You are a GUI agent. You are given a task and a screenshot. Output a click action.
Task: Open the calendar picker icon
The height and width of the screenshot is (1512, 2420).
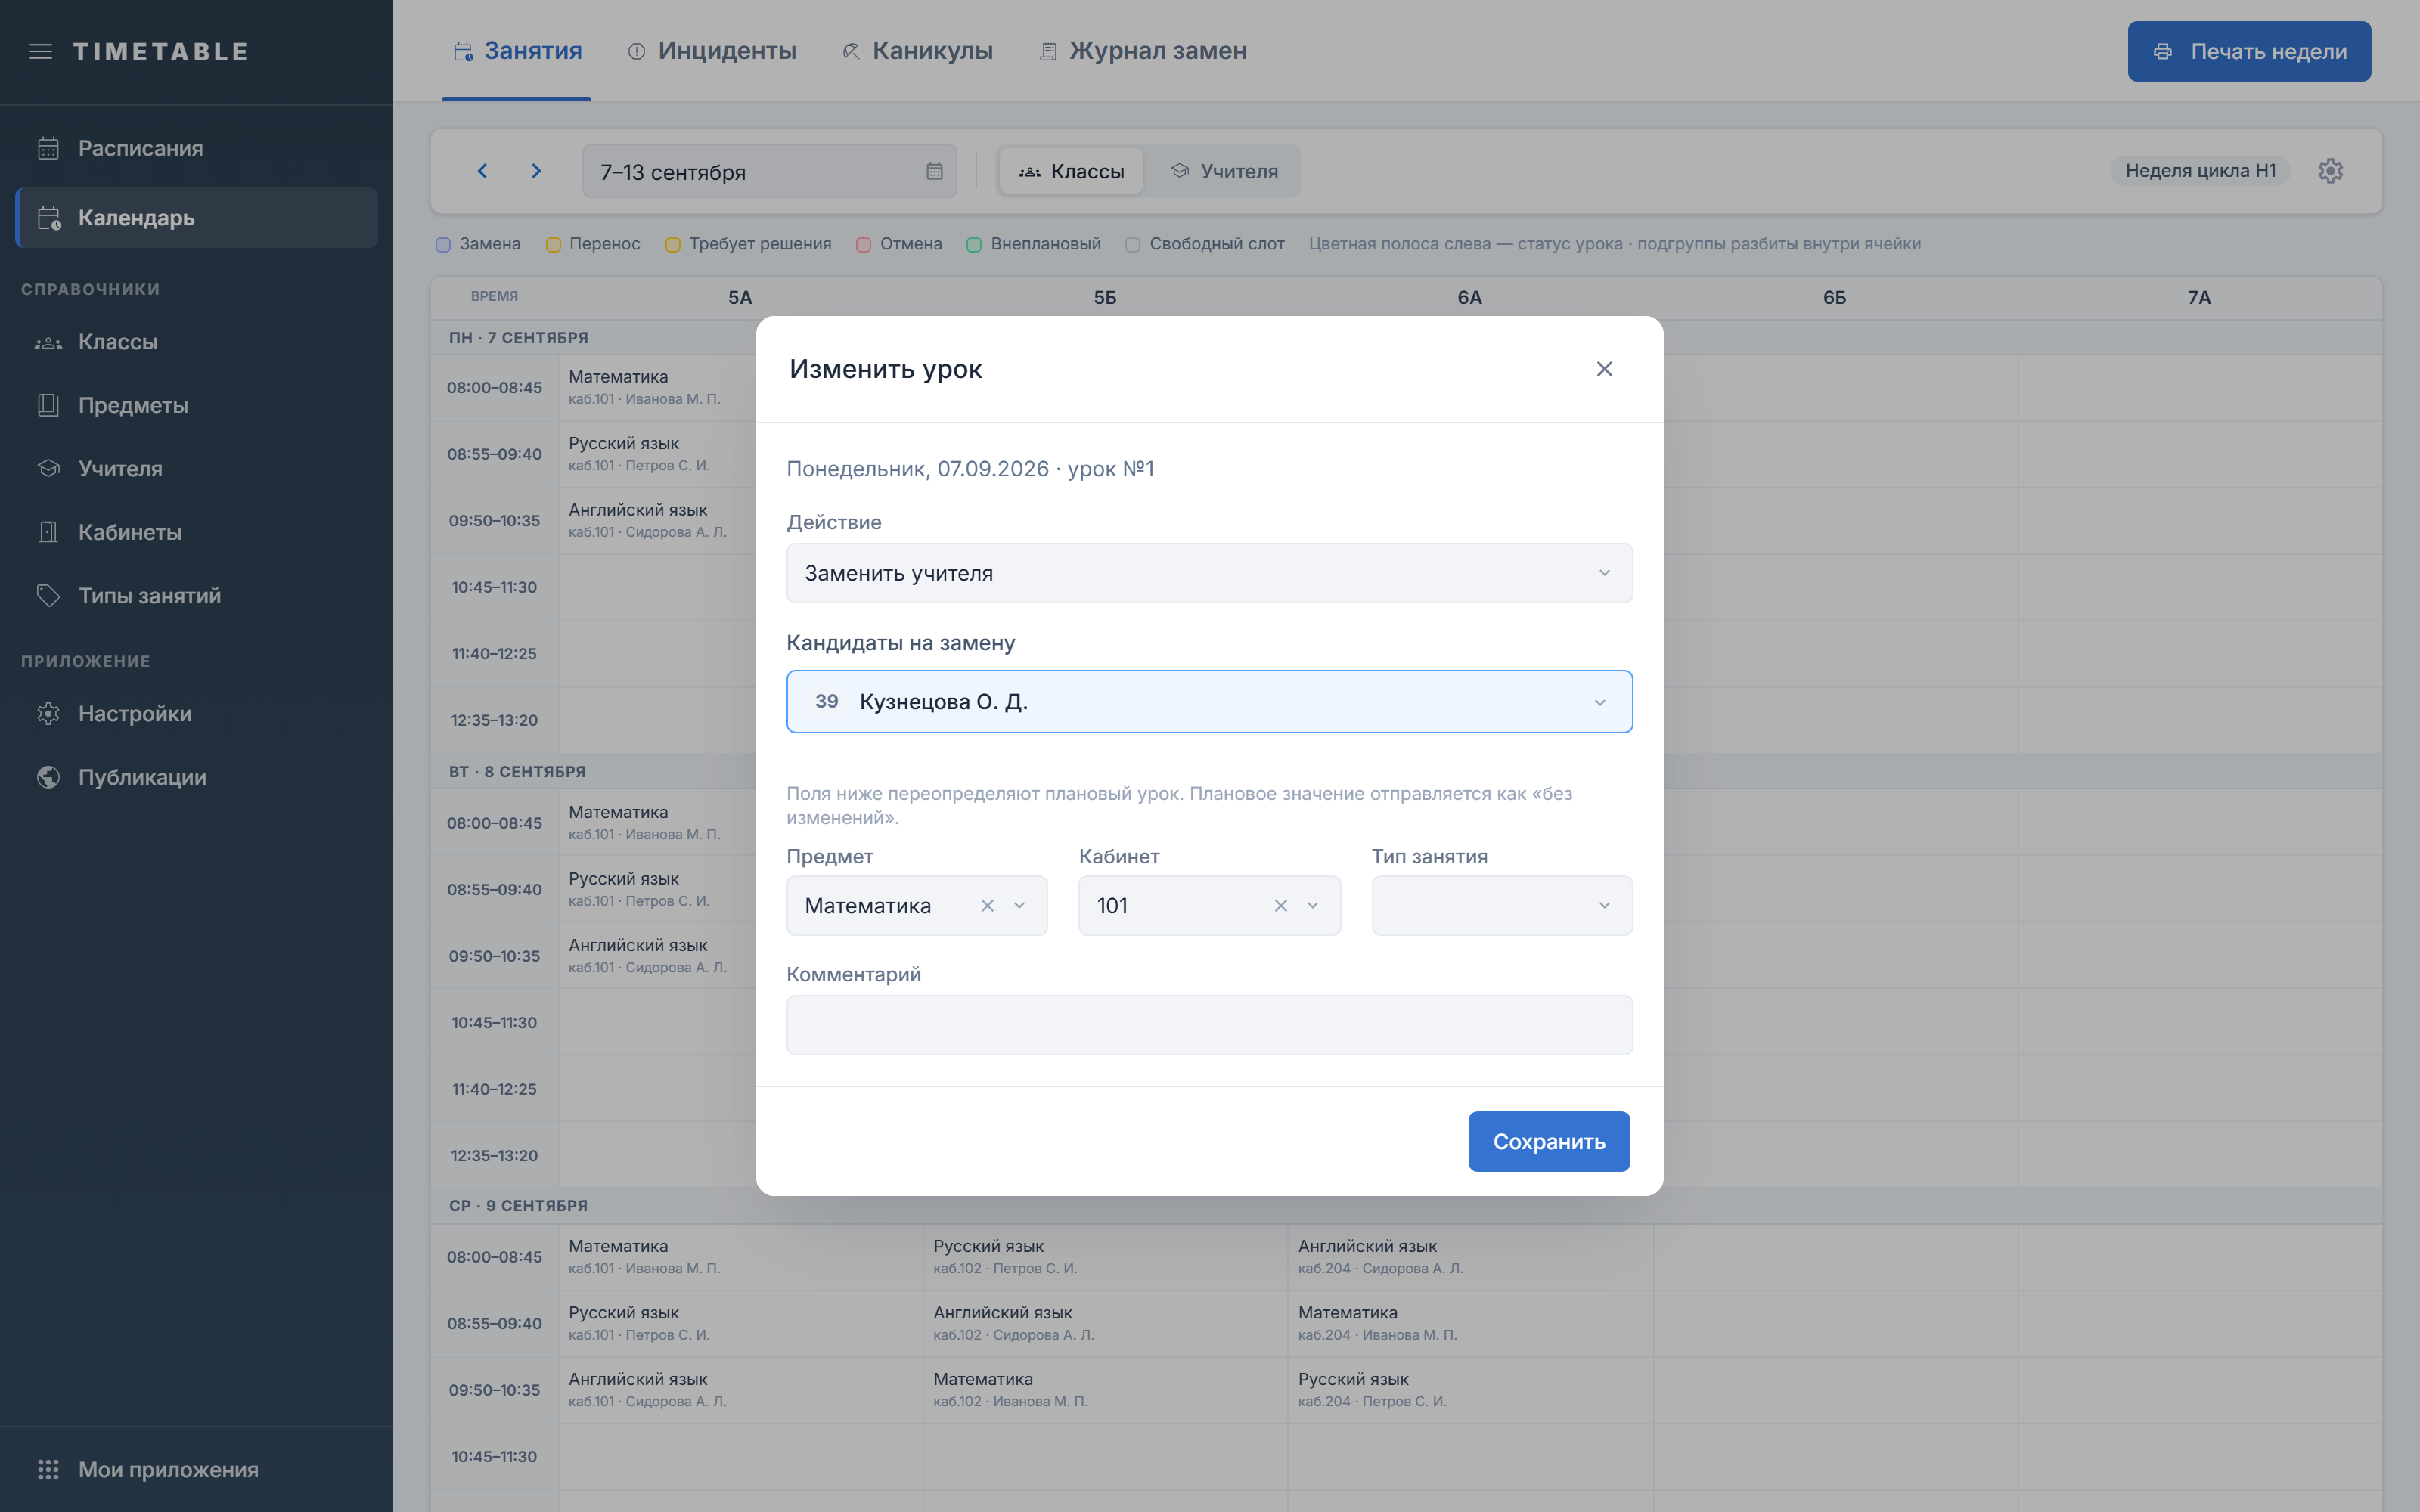click(934, 172)
